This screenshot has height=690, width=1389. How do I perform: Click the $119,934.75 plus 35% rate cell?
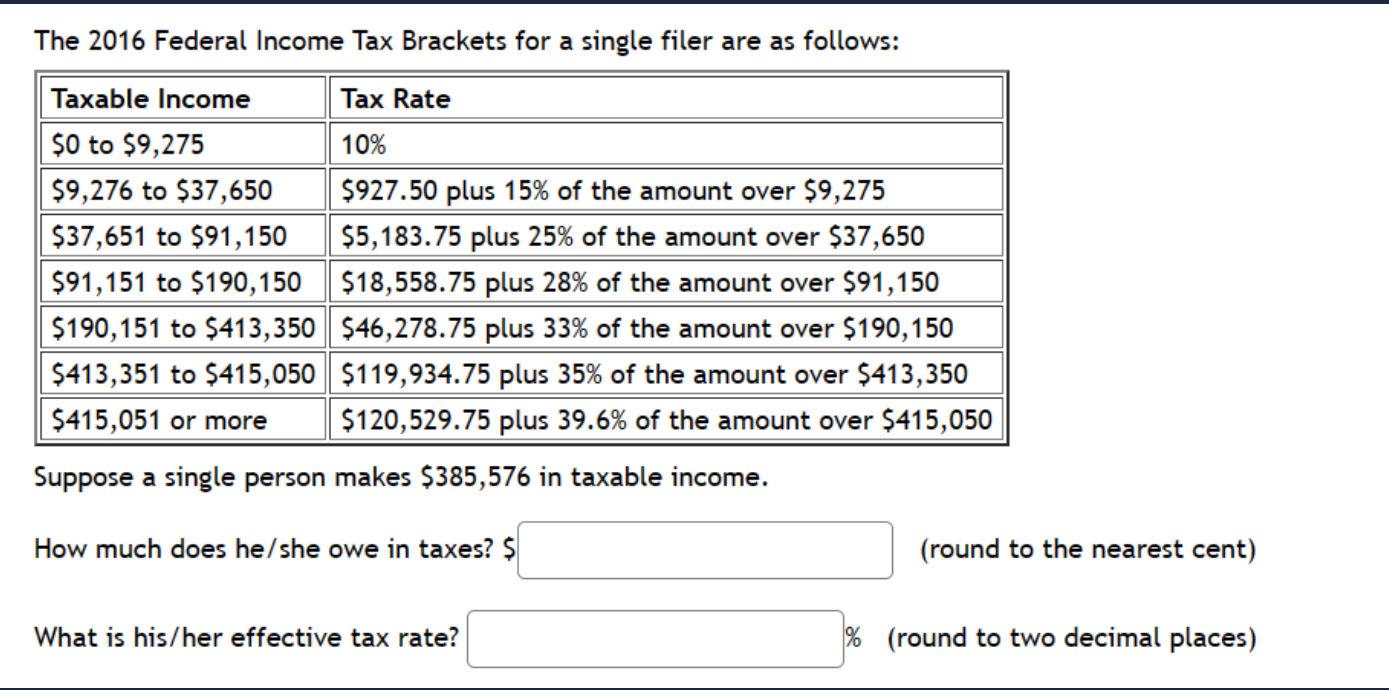coord(666,375)
